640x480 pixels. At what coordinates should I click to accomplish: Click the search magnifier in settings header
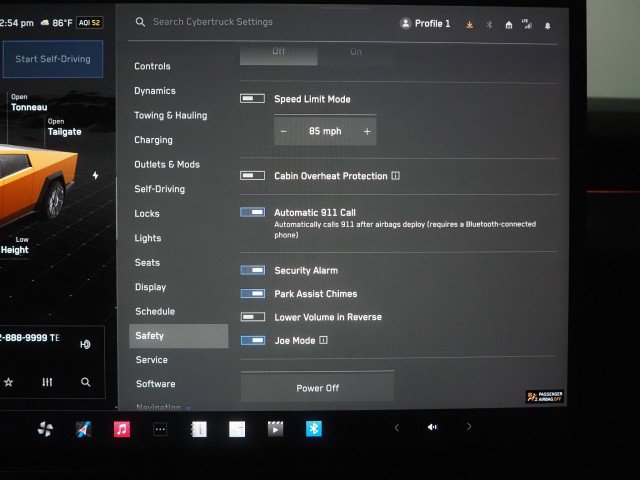(x=140, y=22)
